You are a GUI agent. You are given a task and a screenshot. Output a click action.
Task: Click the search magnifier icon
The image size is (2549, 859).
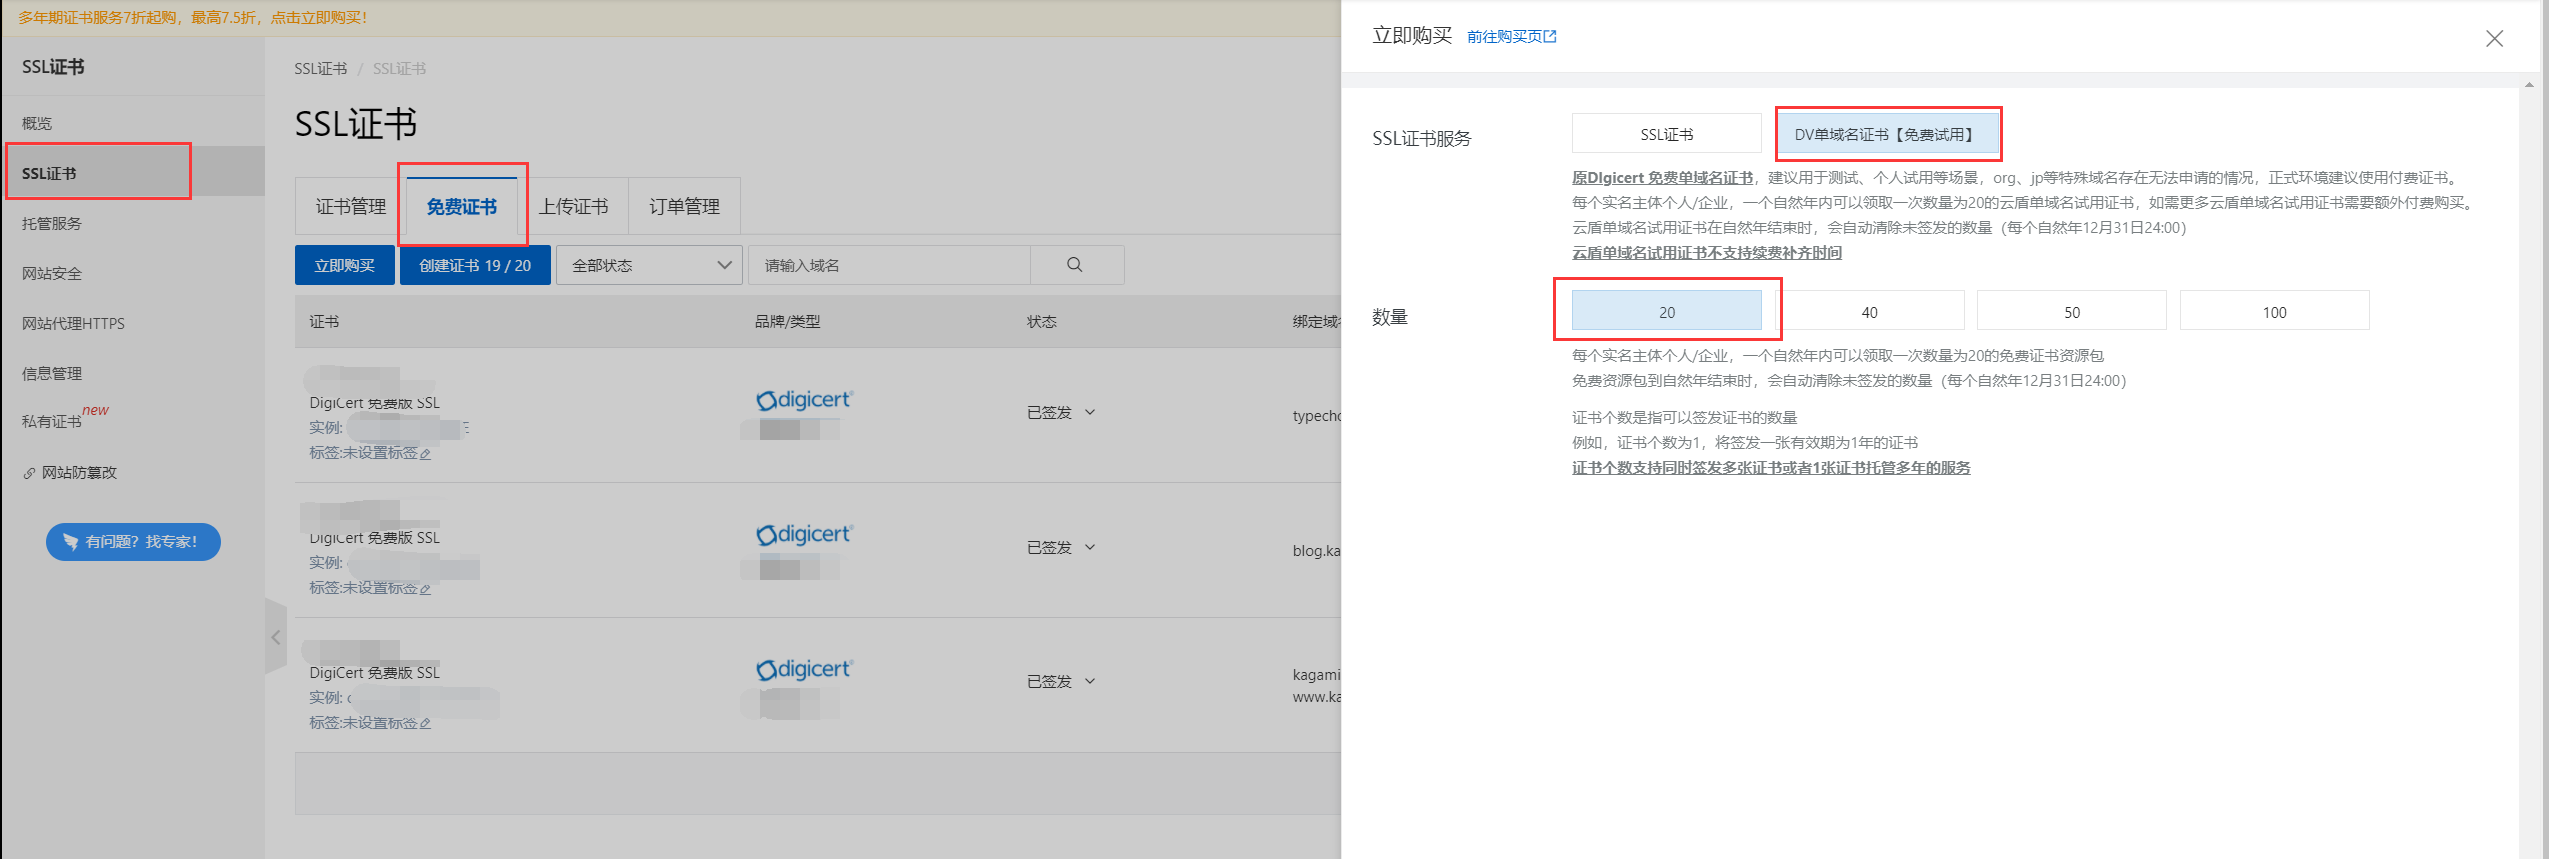[x=1075, y=265]
